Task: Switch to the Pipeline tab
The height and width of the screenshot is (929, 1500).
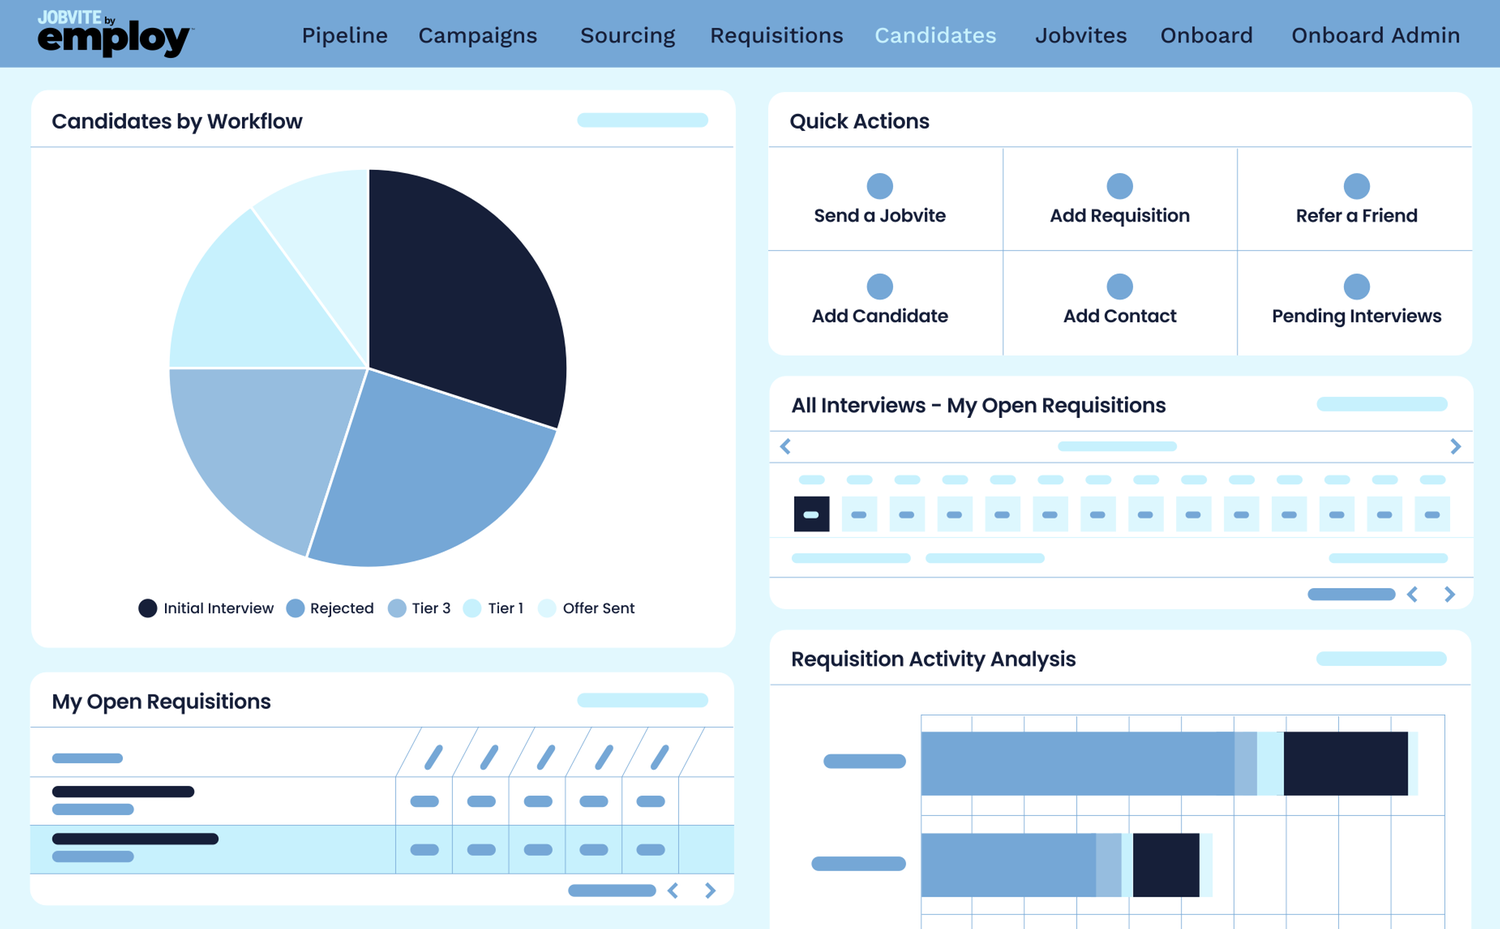Action: (x=344, y=35)
